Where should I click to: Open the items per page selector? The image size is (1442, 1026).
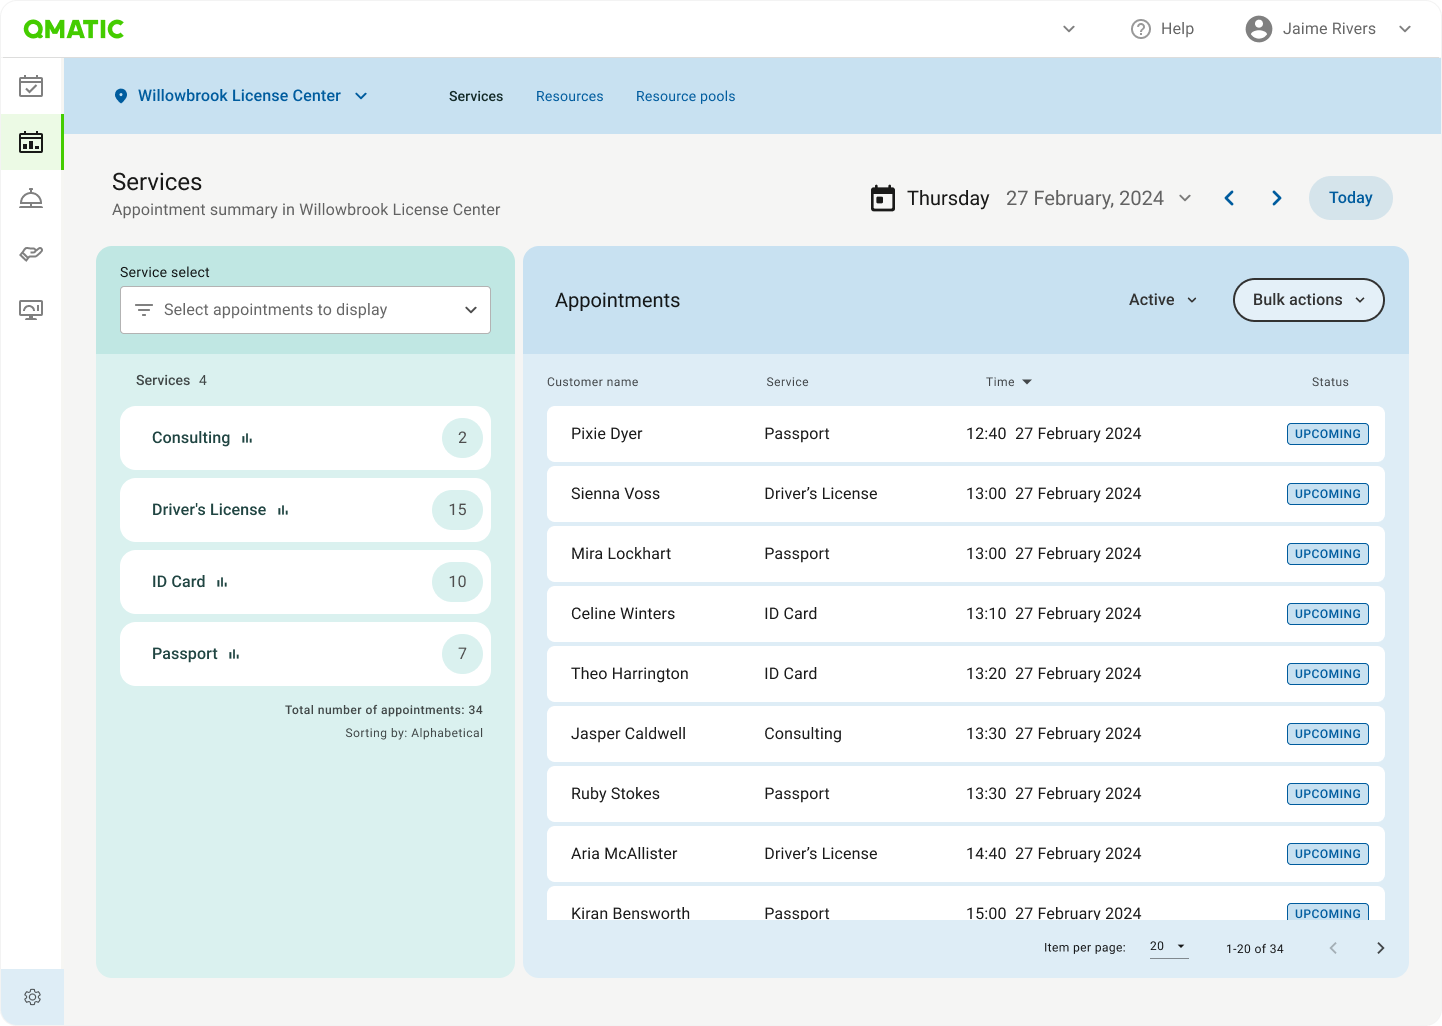pos(1167,946)
